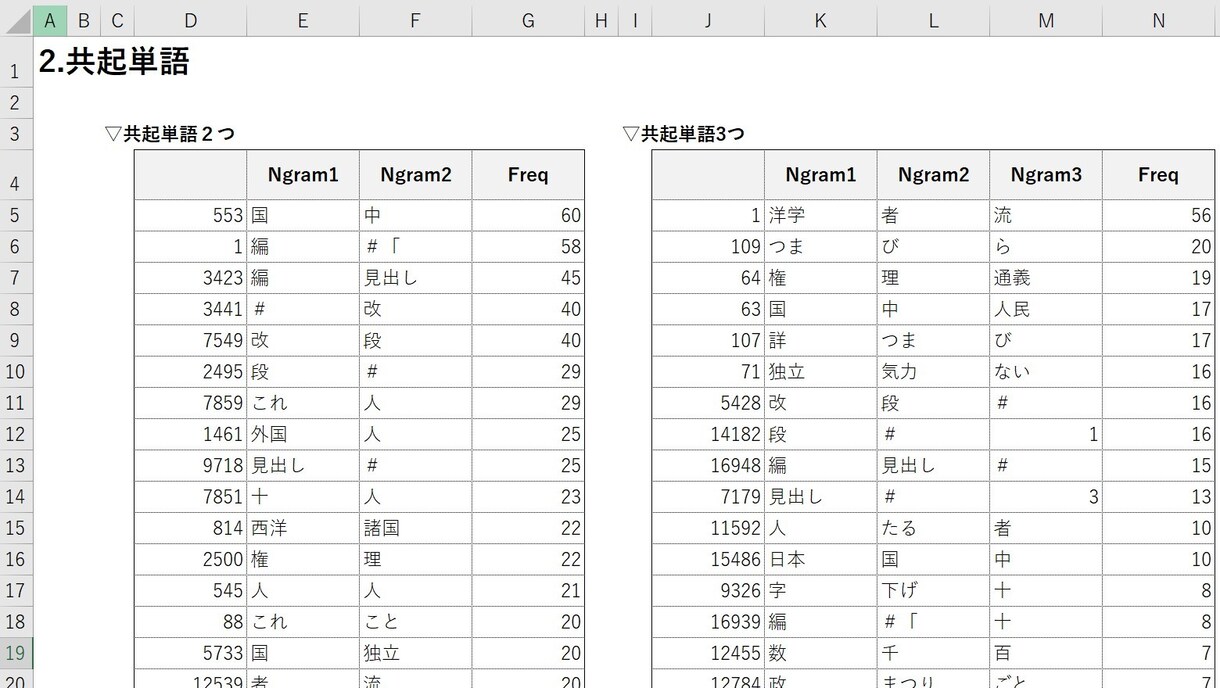Click Freq header in column G

(528, 175)
